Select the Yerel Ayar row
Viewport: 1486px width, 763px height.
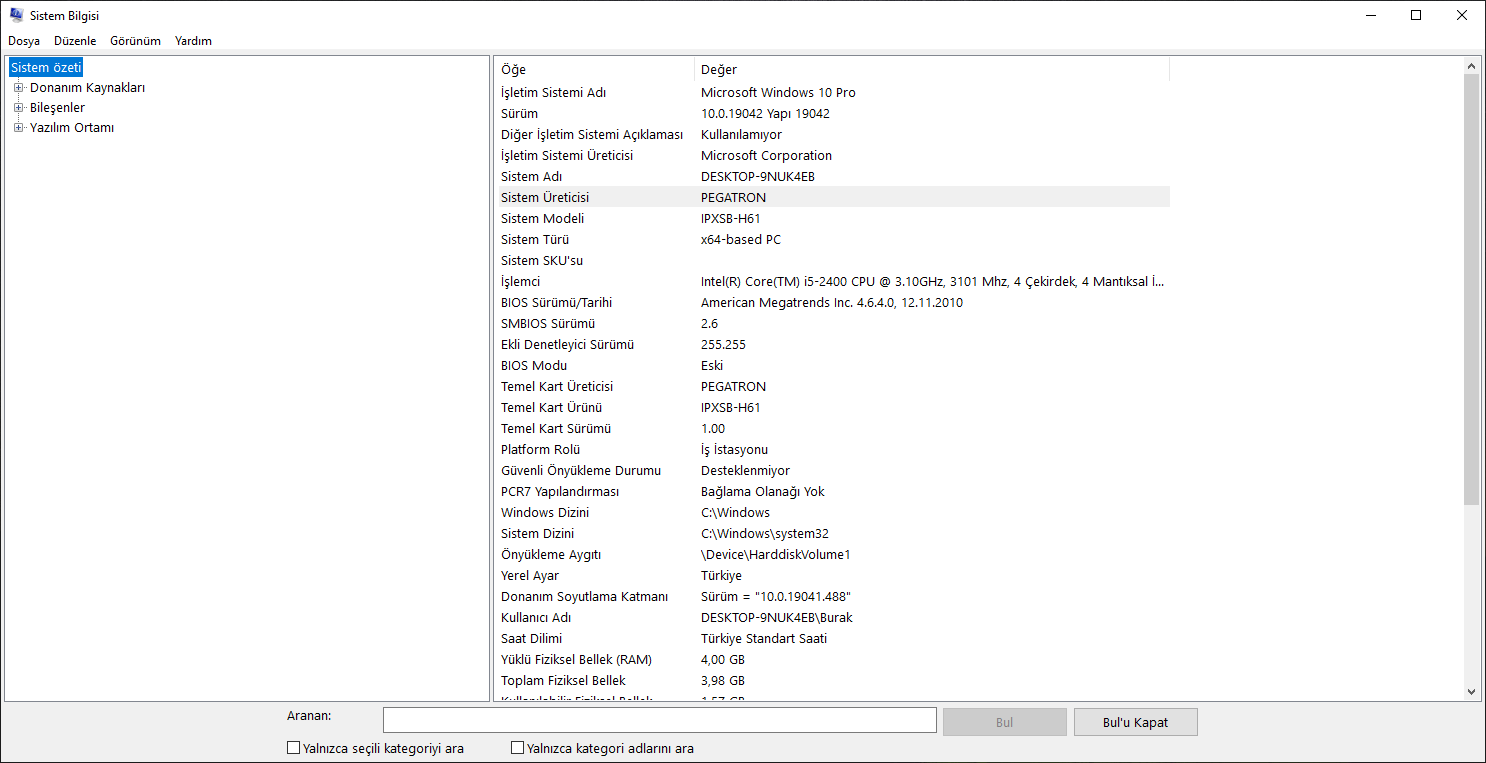click(834, 575)
